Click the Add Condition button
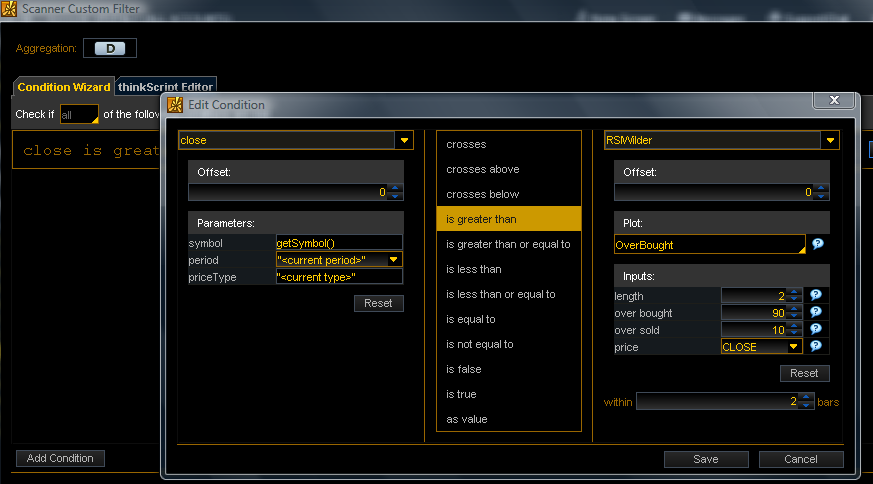Screen dimensions: 873x484 click(60, 458)
